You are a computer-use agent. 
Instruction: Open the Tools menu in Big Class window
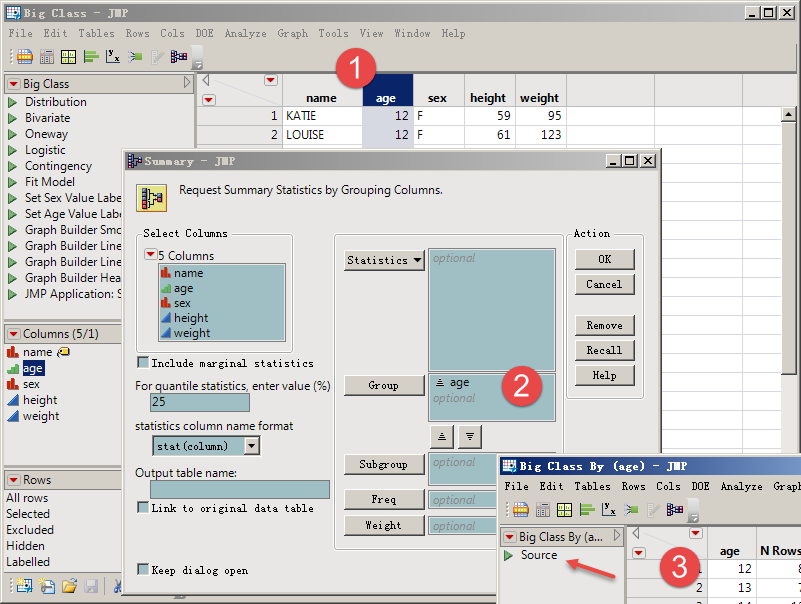[x=334, y=34]
